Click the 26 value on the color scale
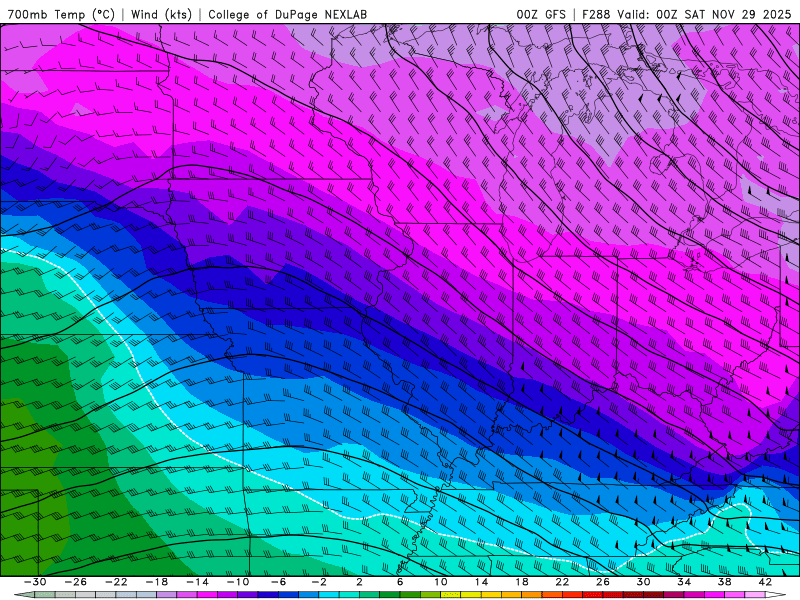 point(603,582)
